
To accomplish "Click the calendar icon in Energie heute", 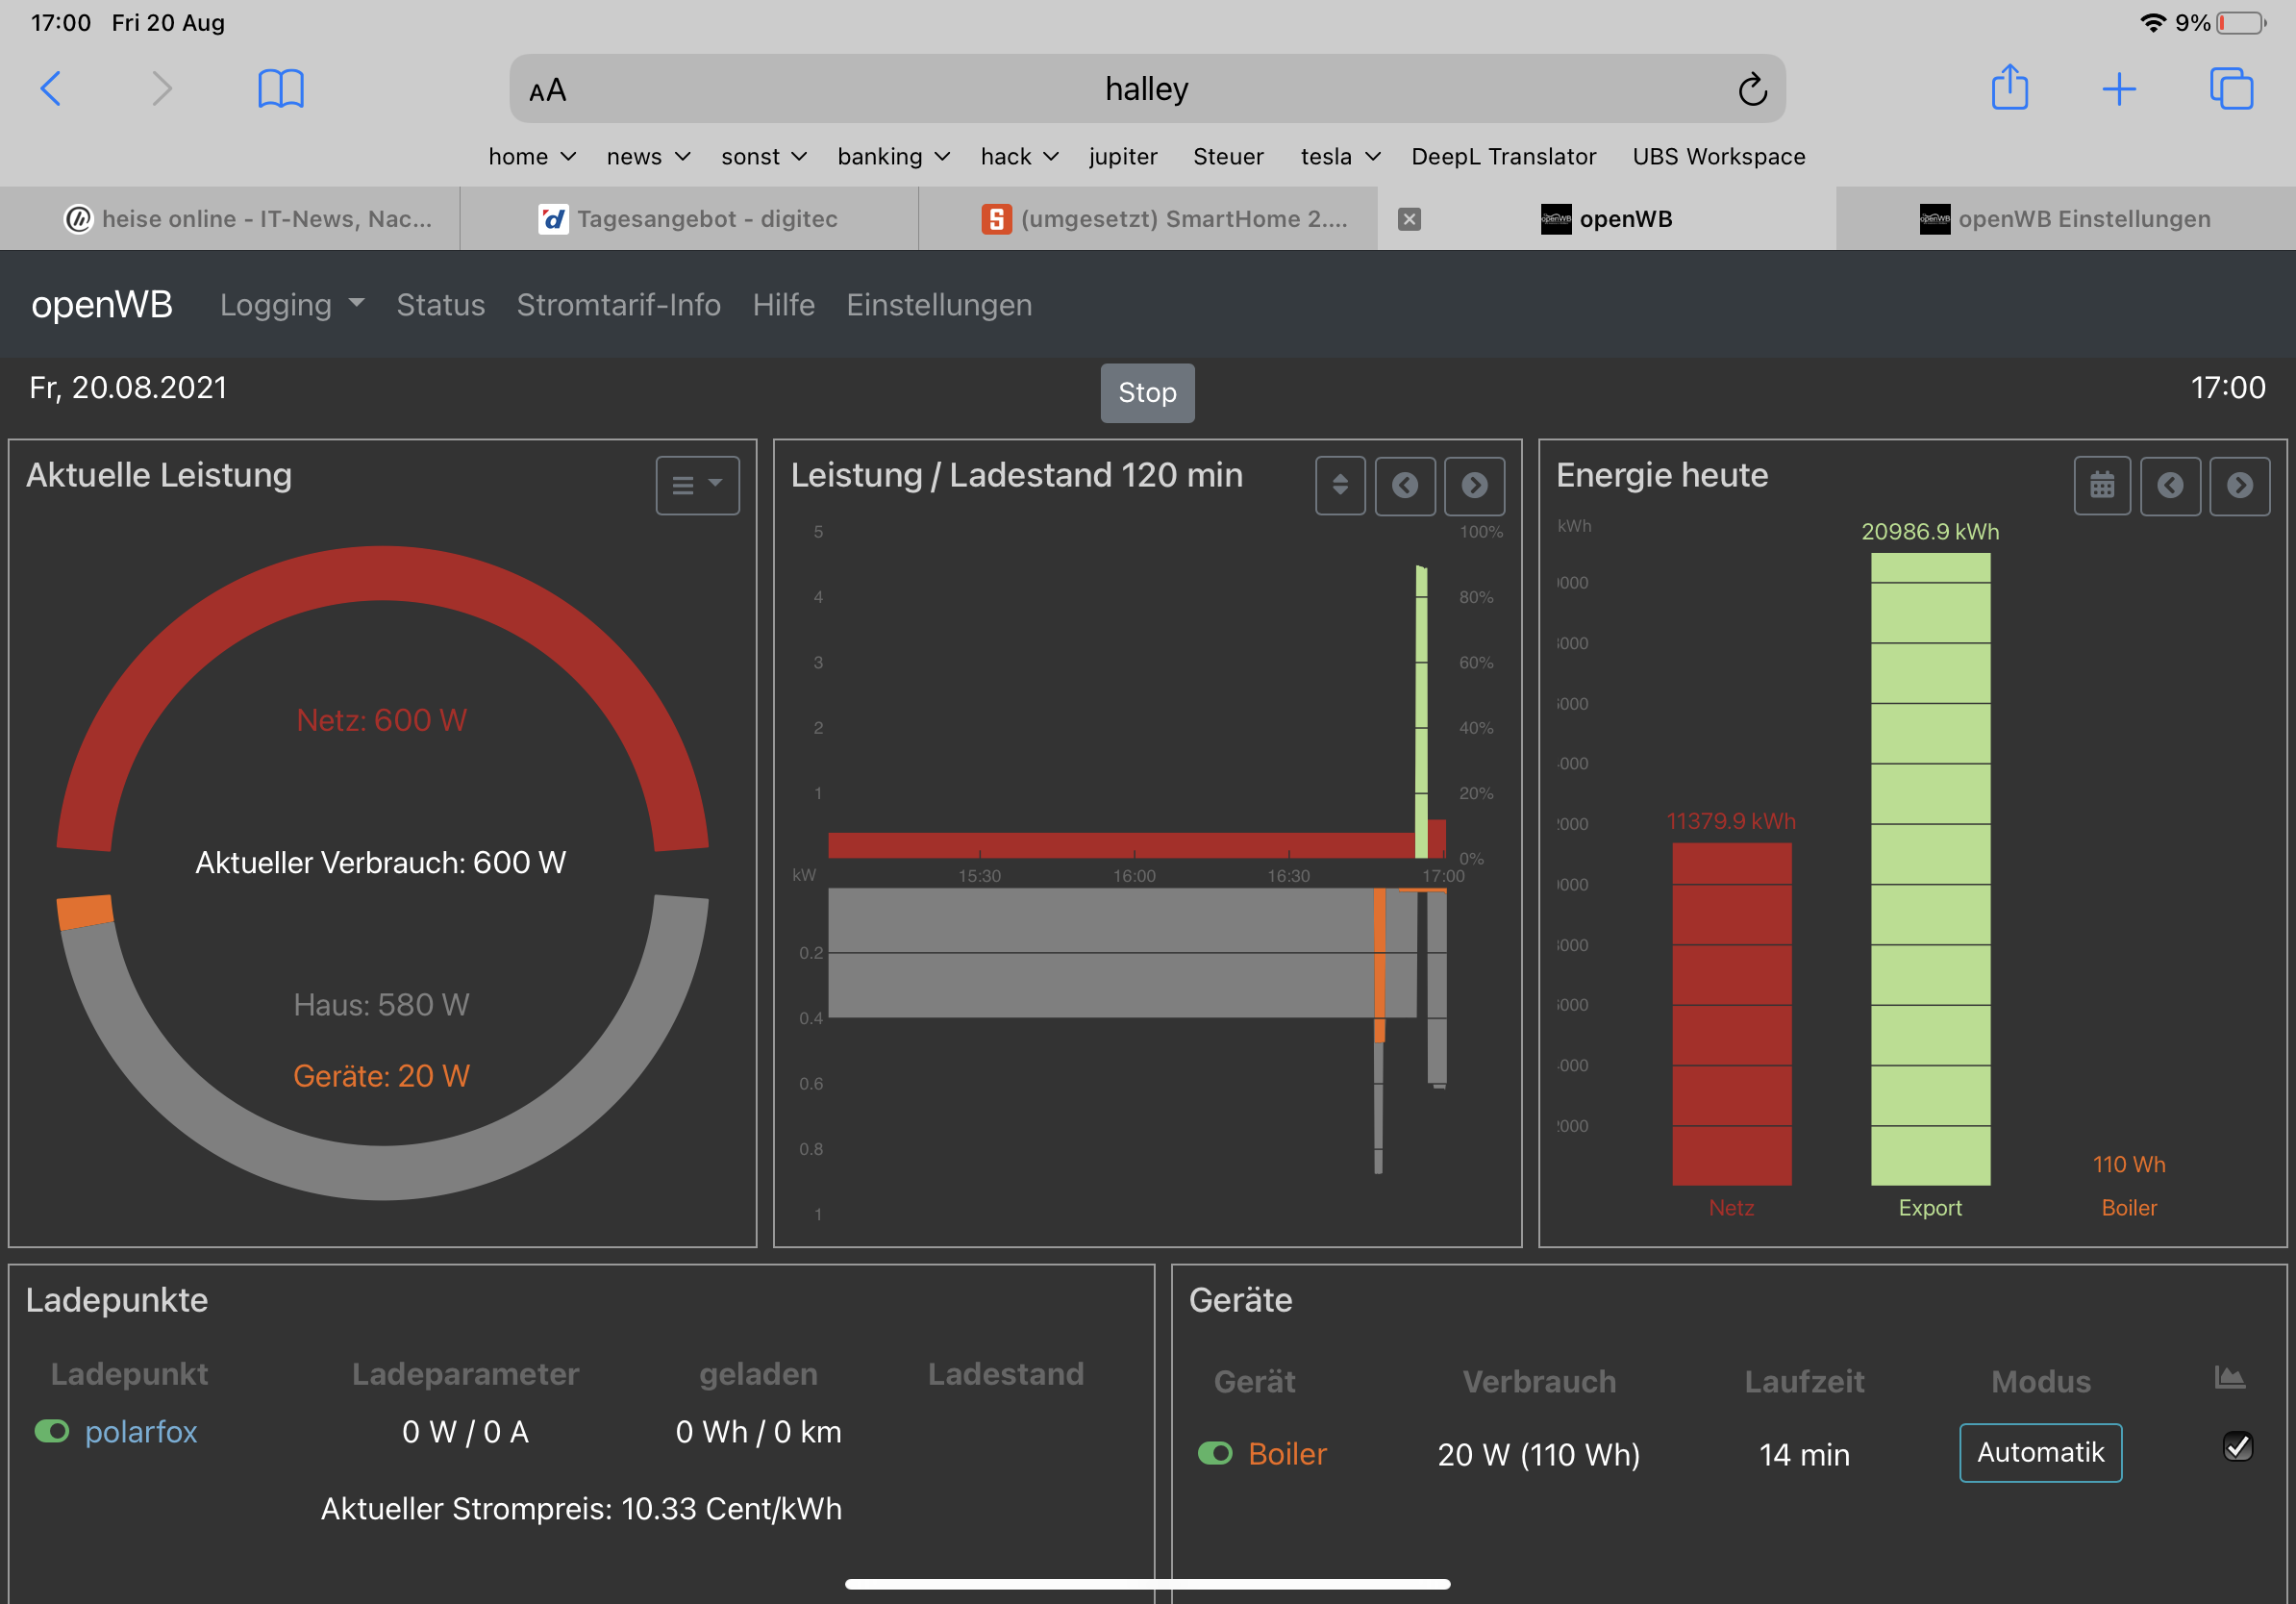I will (2102, 486).
